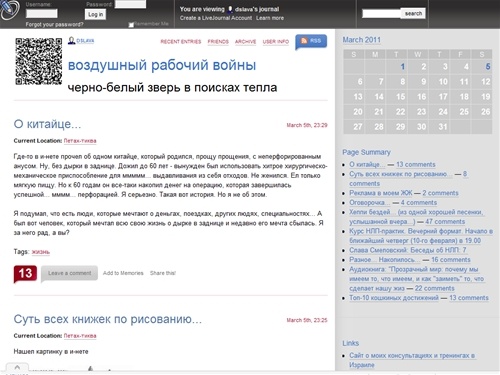Click calendar day 15
The width and height of the screenshot is (500, 375).
pos(400,97)
